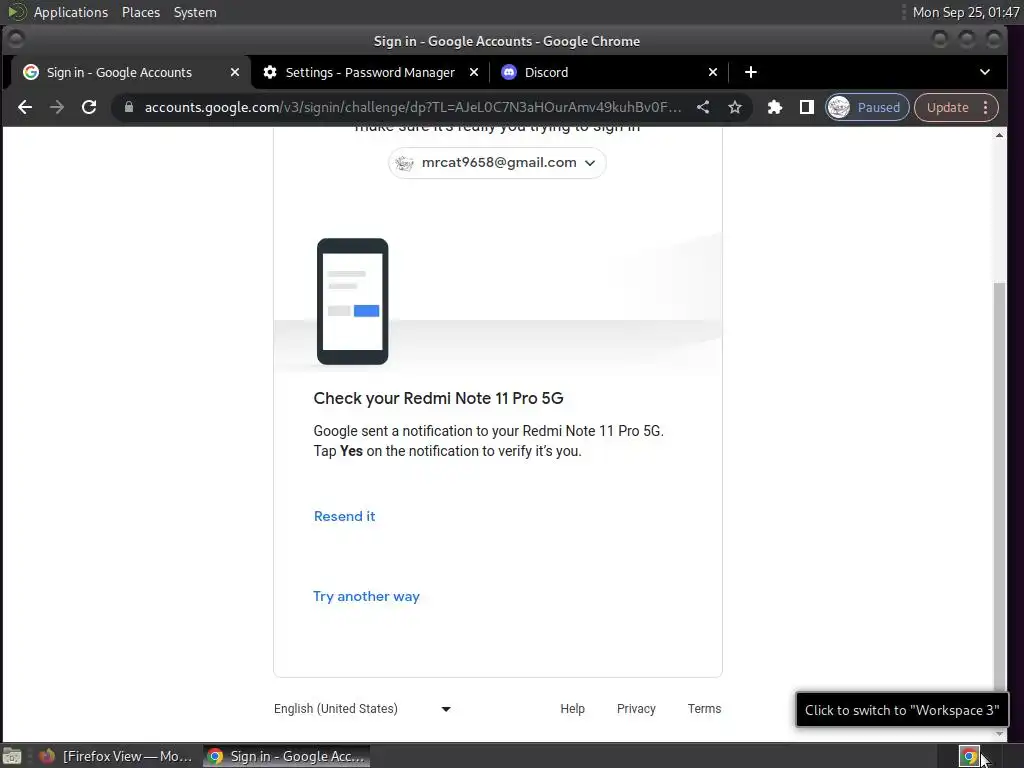Share this page using the share icon

pos(703,107)
